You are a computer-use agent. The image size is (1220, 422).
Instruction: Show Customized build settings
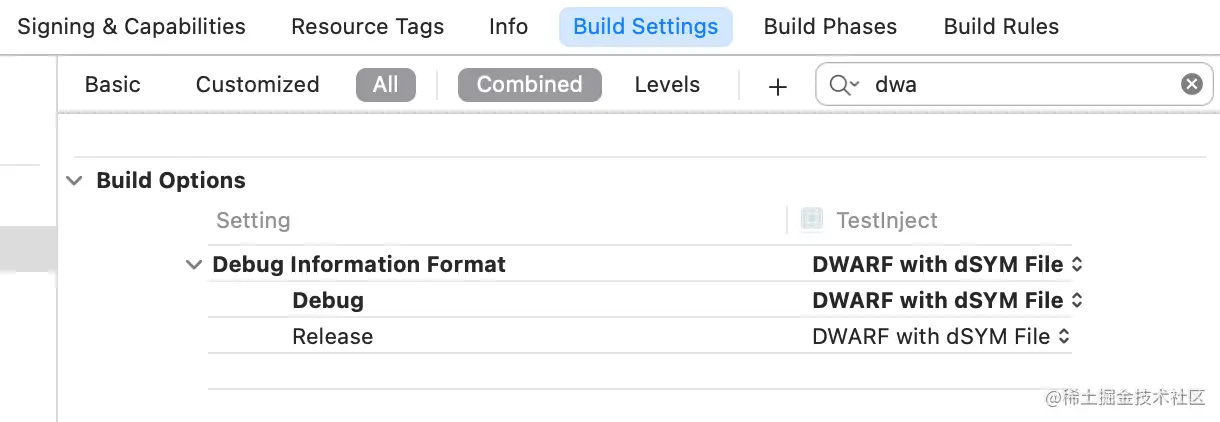tap(257, 85)
